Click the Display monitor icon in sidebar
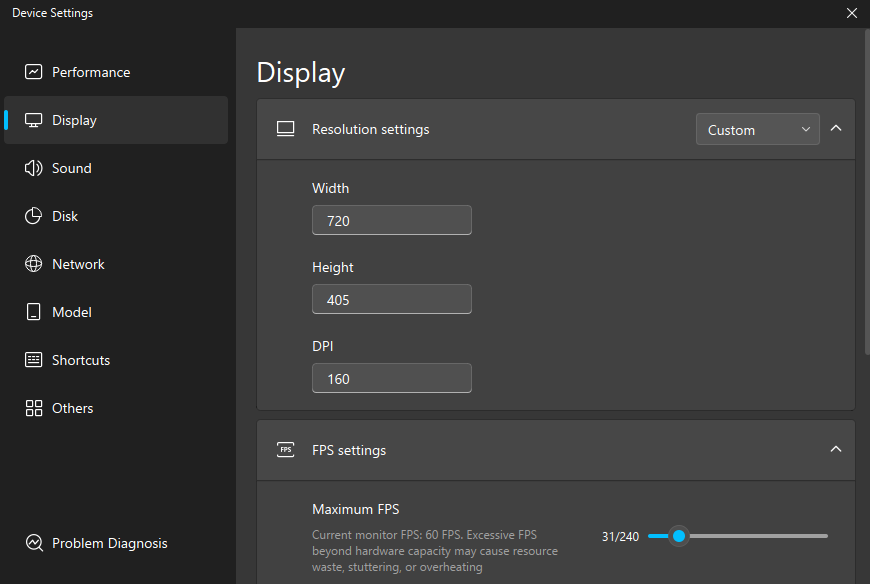 [33, 120]
